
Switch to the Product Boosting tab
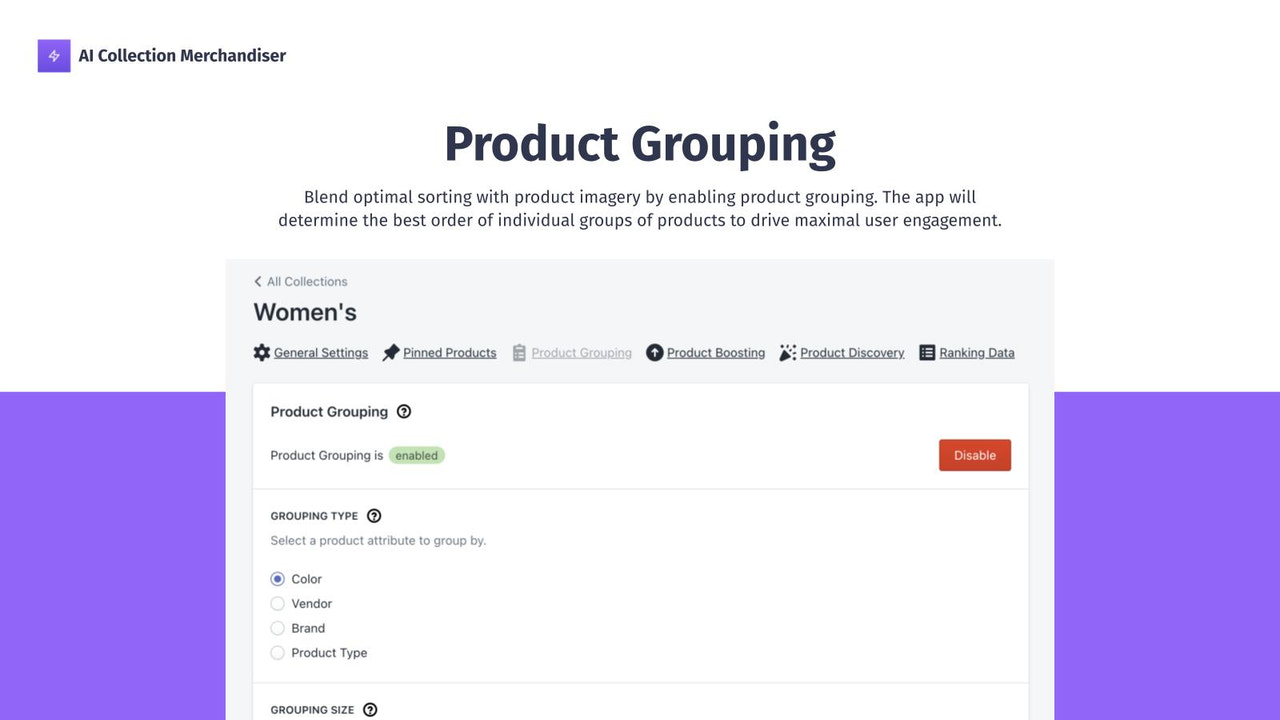(x=715, y=352)
